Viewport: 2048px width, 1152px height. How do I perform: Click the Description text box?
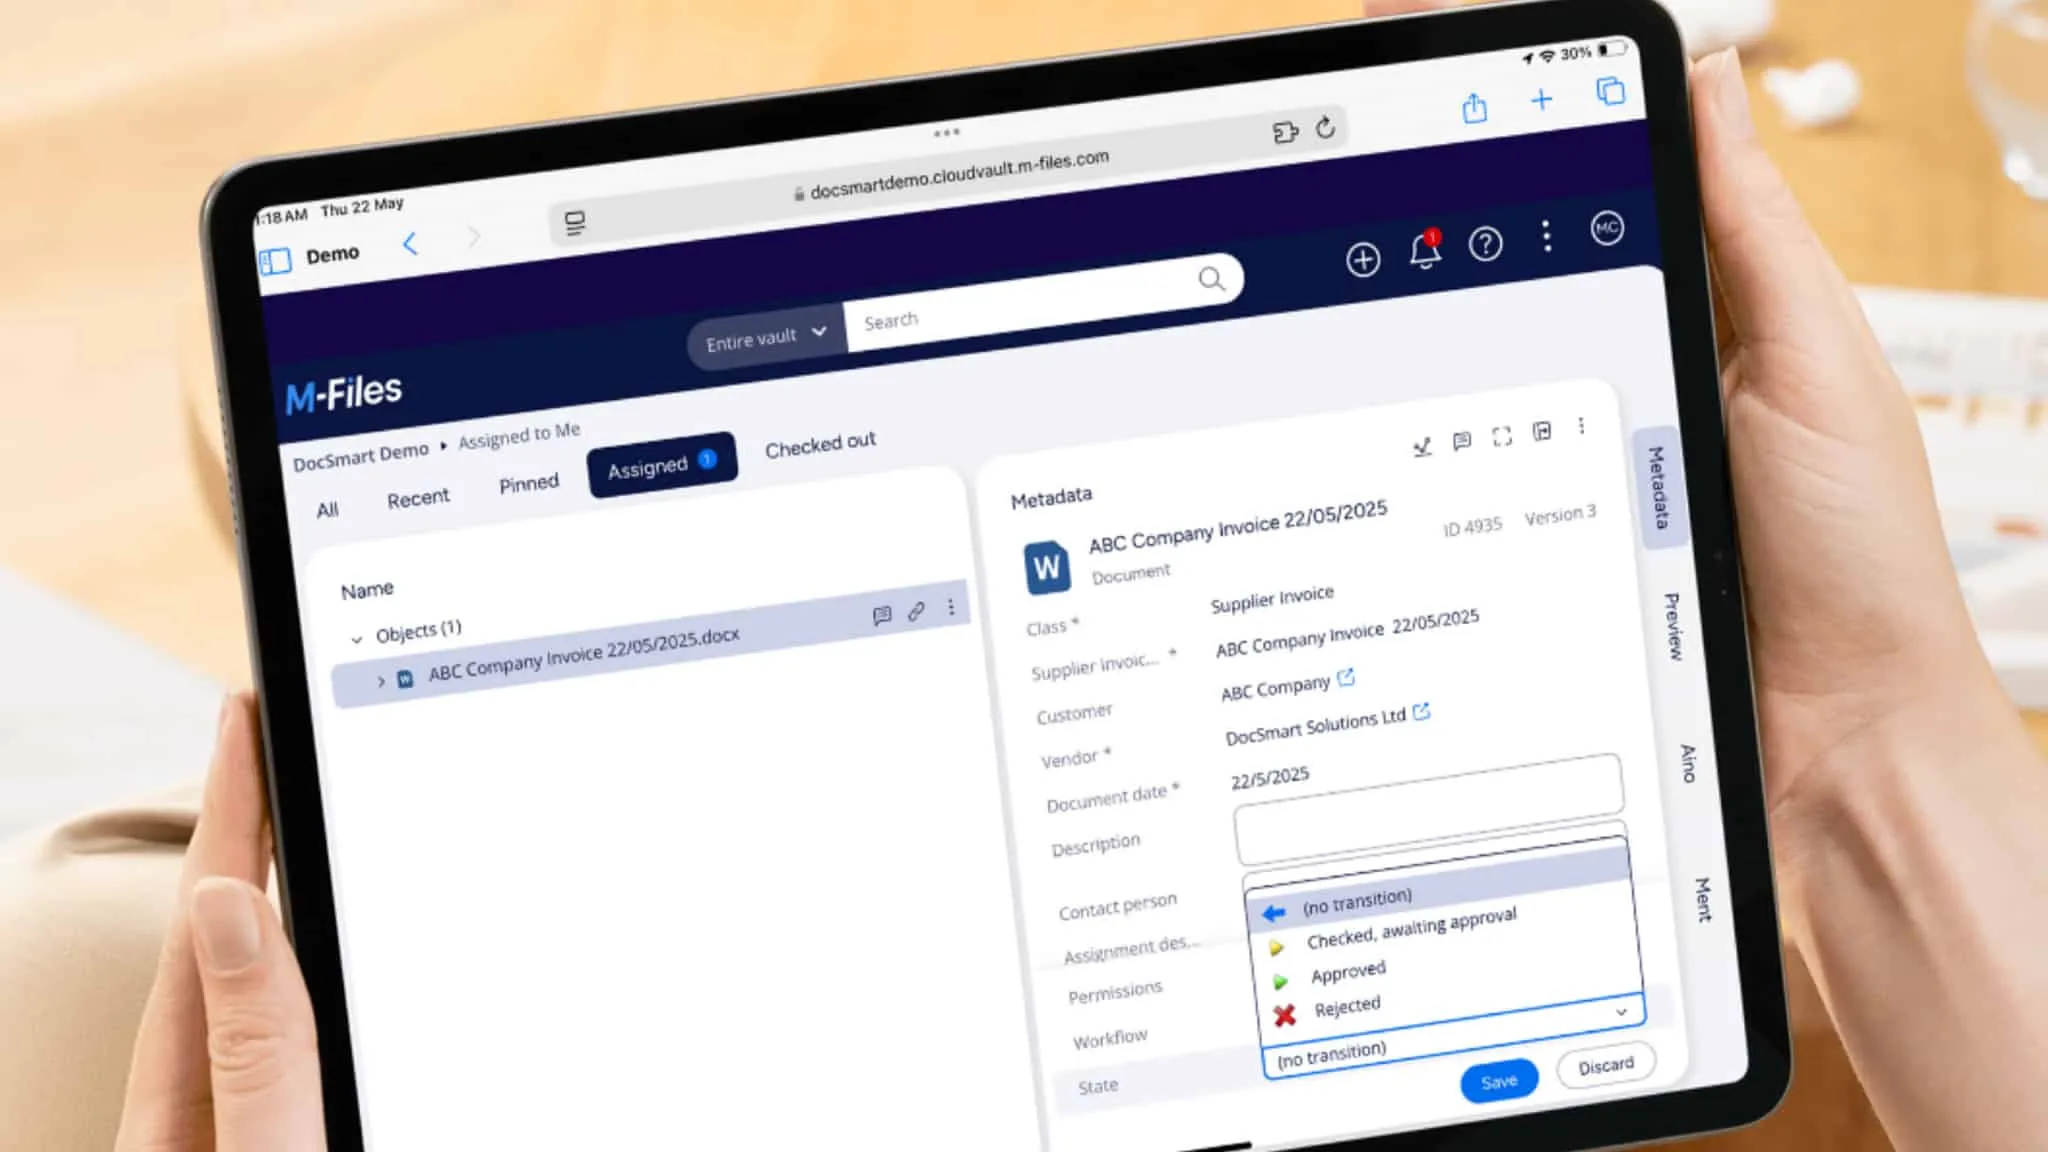click(1429, 811)
